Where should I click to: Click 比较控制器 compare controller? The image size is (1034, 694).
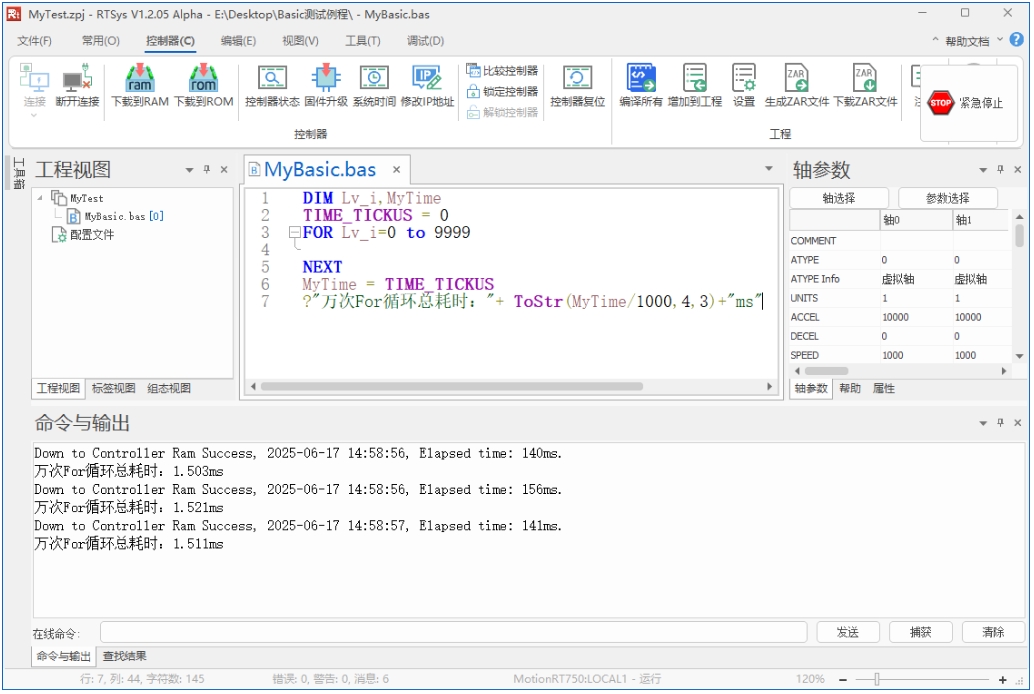coord(502,71)
